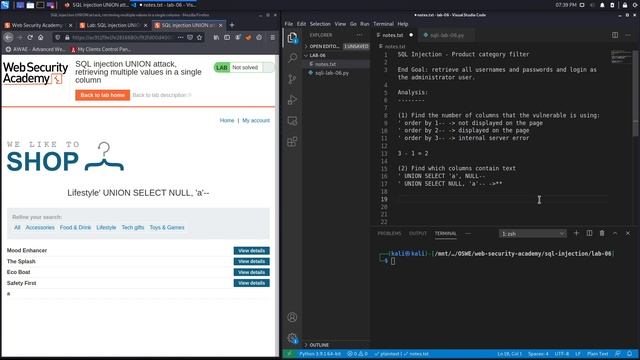Open the My account link
The image size is (640, 360).
256,120
